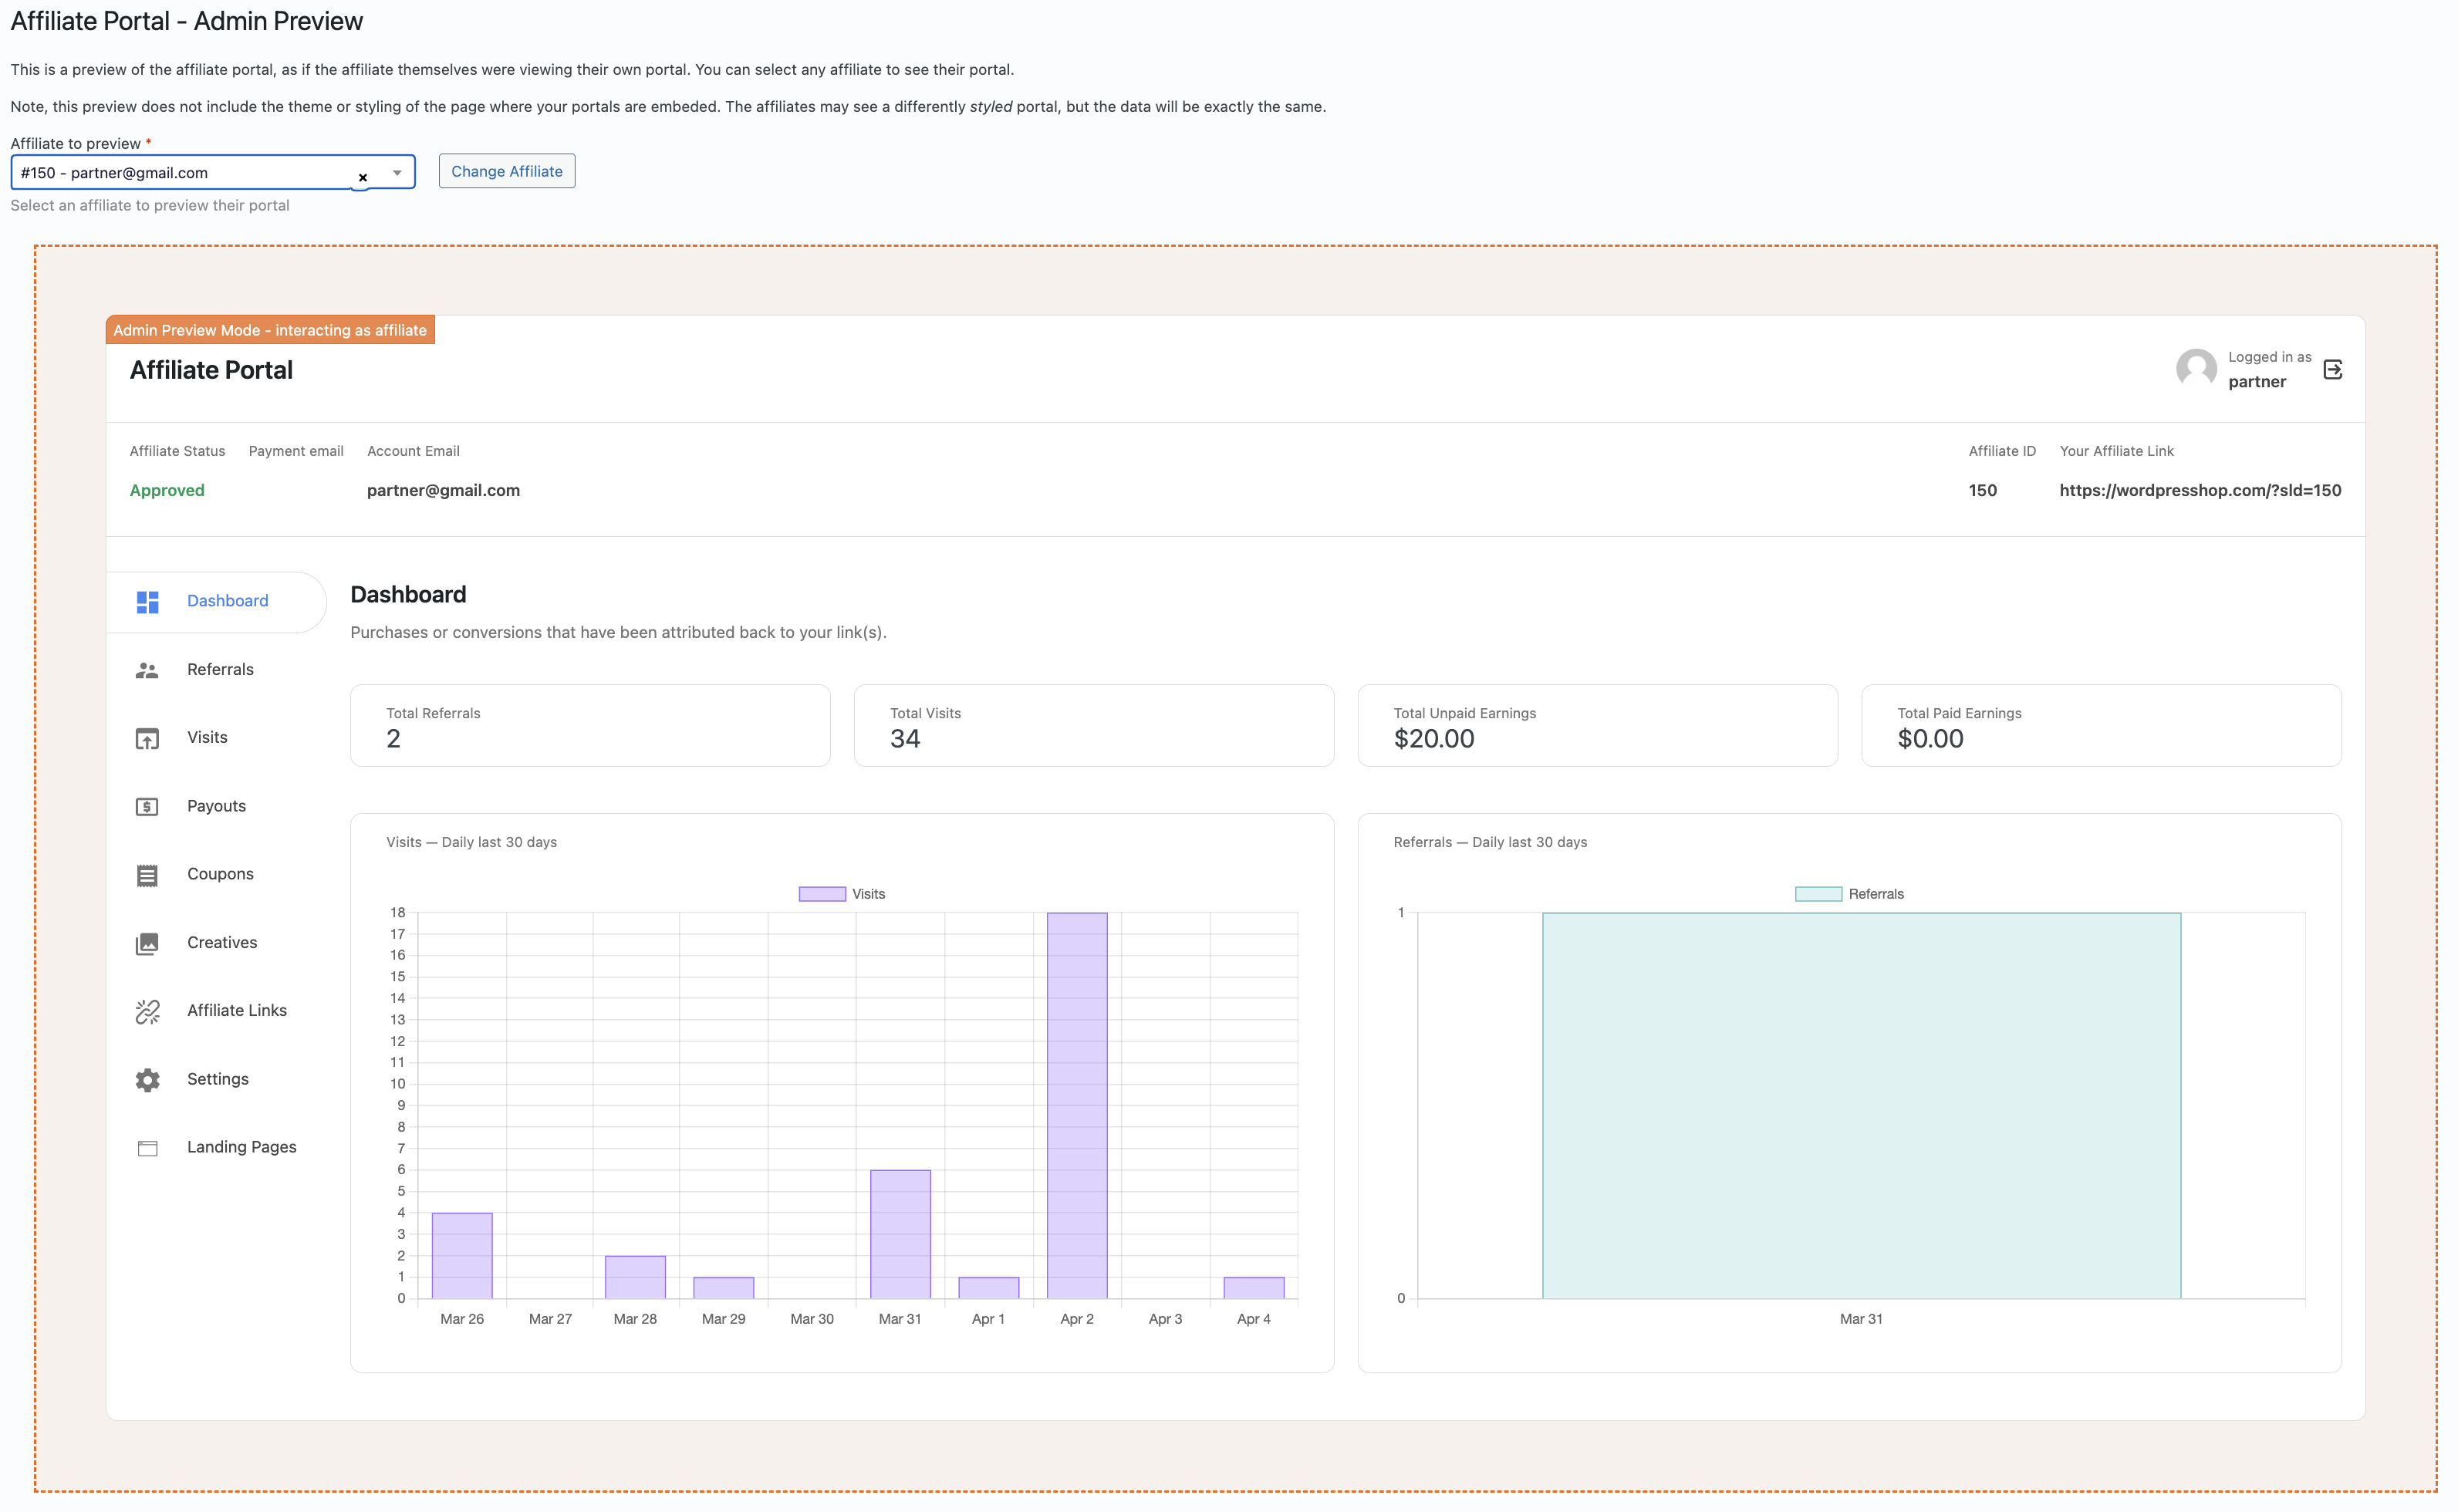Click the Payouts dollar icon
The width and height of the screenshot is (2458, 1512).
tap(147, 806)
